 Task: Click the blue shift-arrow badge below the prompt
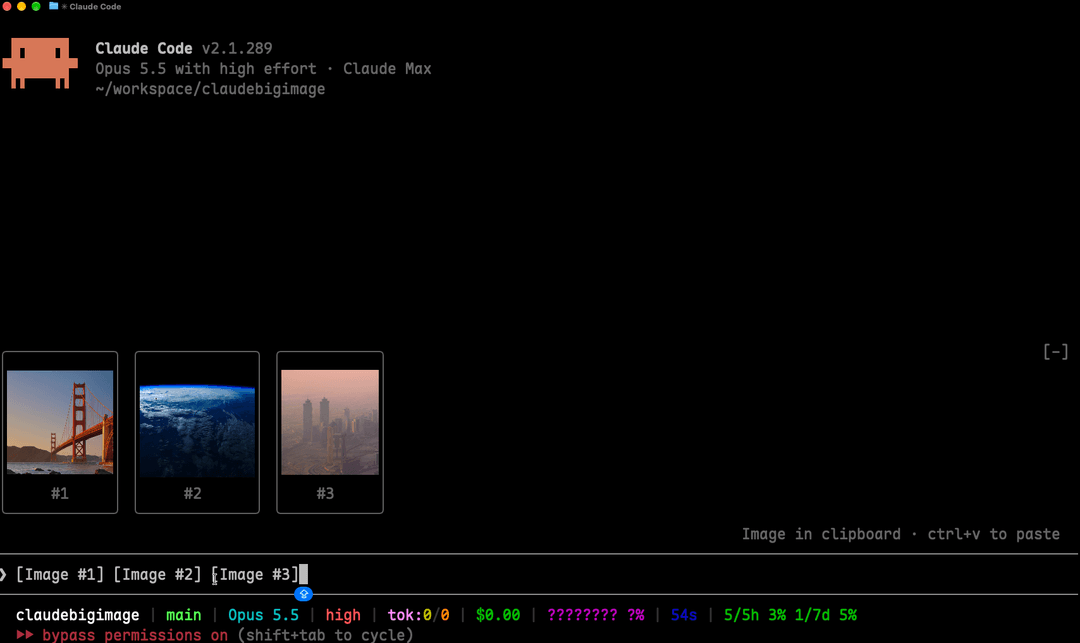coord(303,593)
